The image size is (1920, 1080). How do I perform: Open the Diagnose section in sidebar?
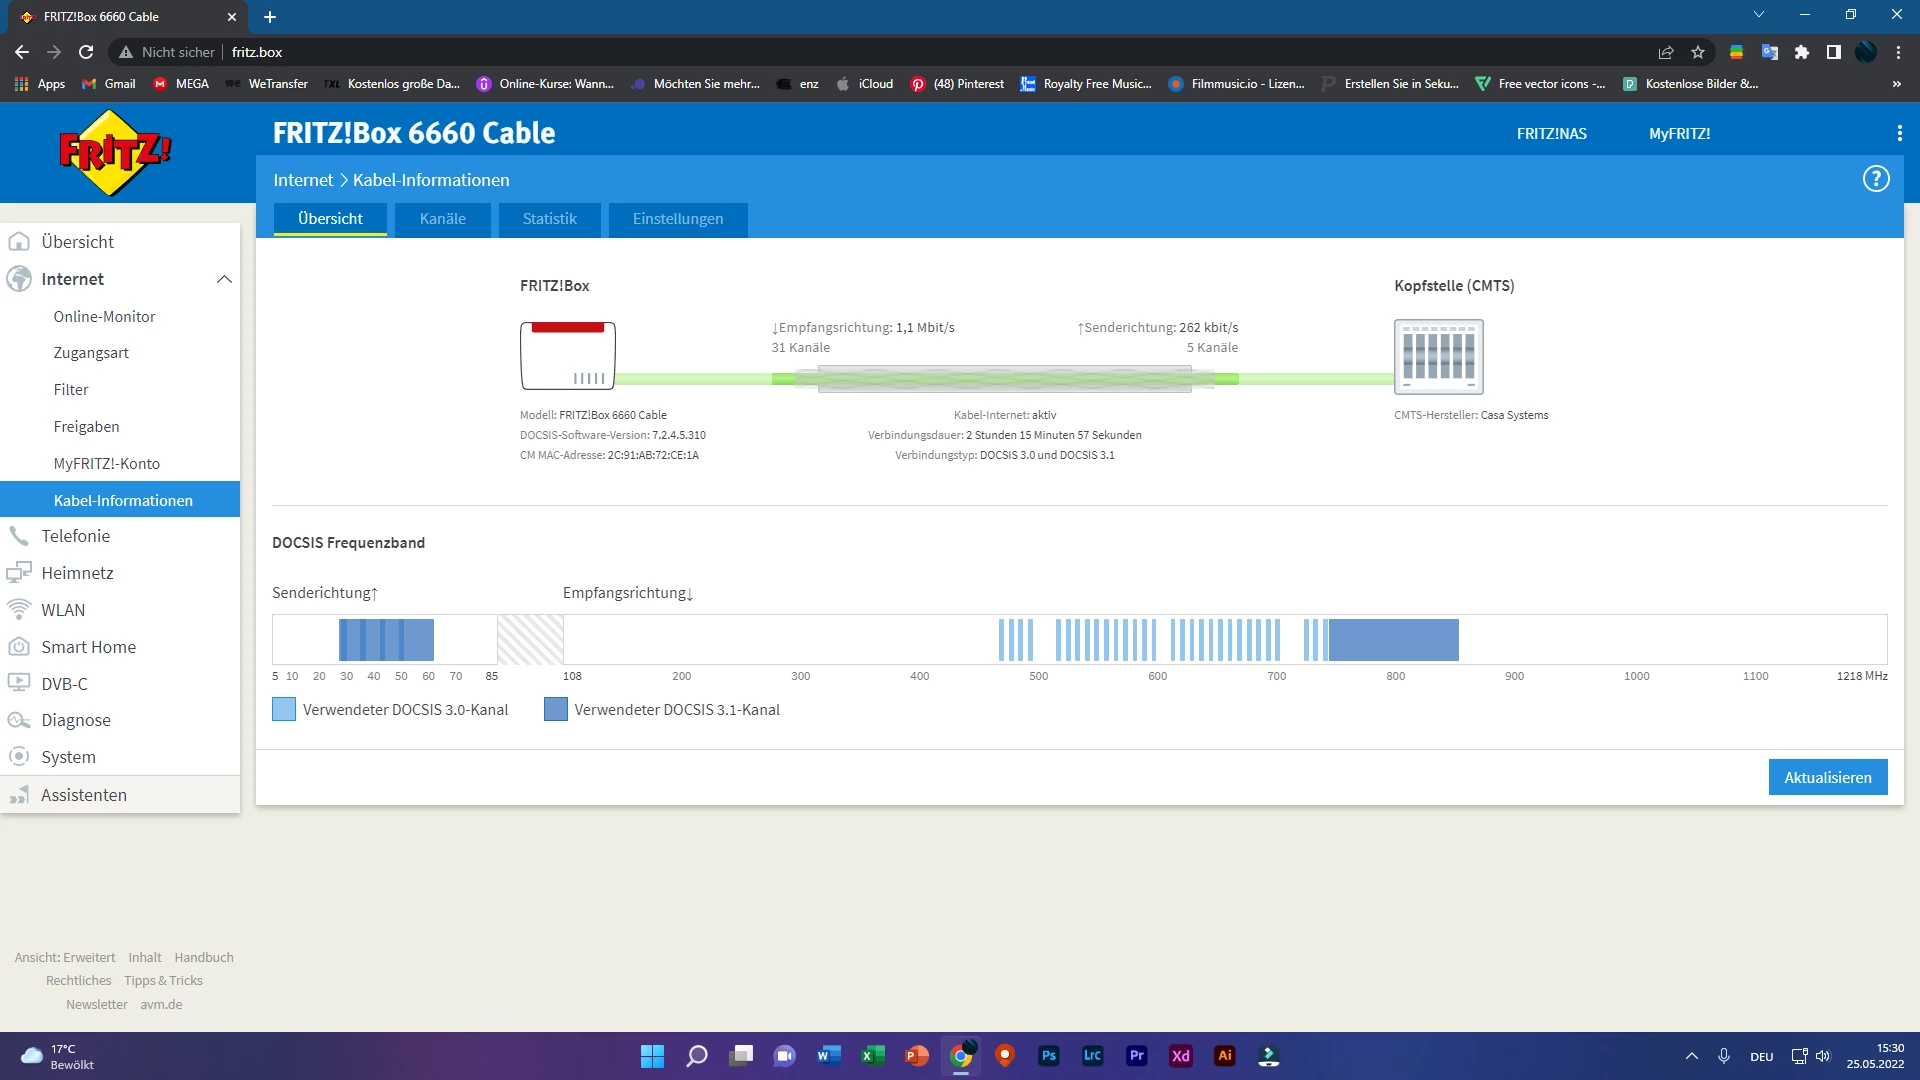75,720
